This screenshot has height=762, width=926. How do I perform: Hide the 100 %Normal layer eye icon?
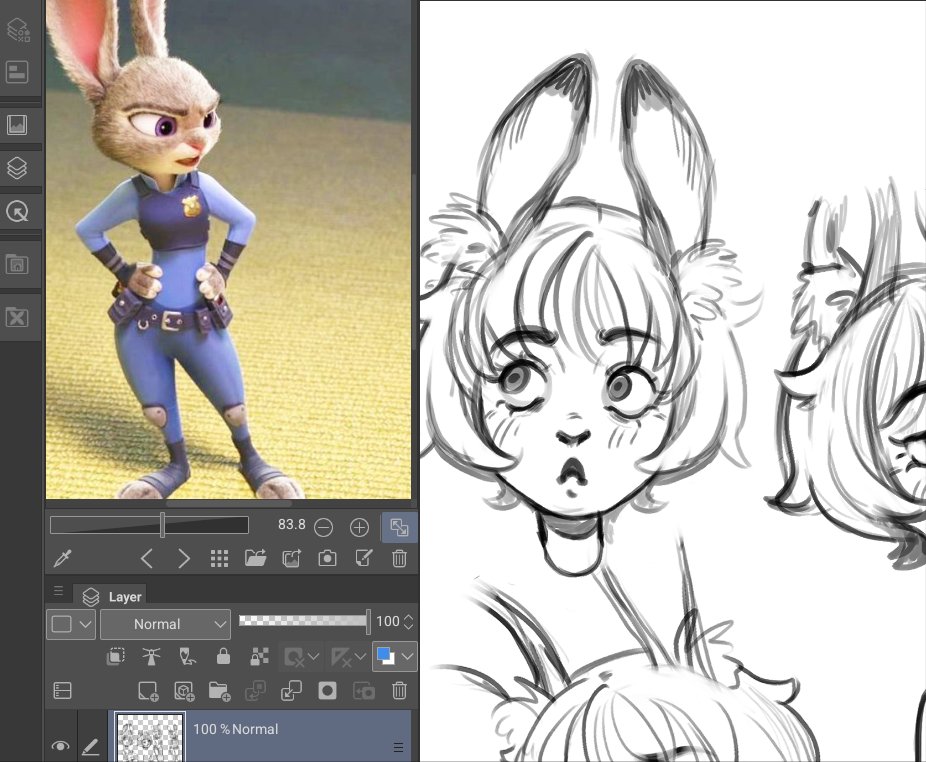tap(60, 745)
